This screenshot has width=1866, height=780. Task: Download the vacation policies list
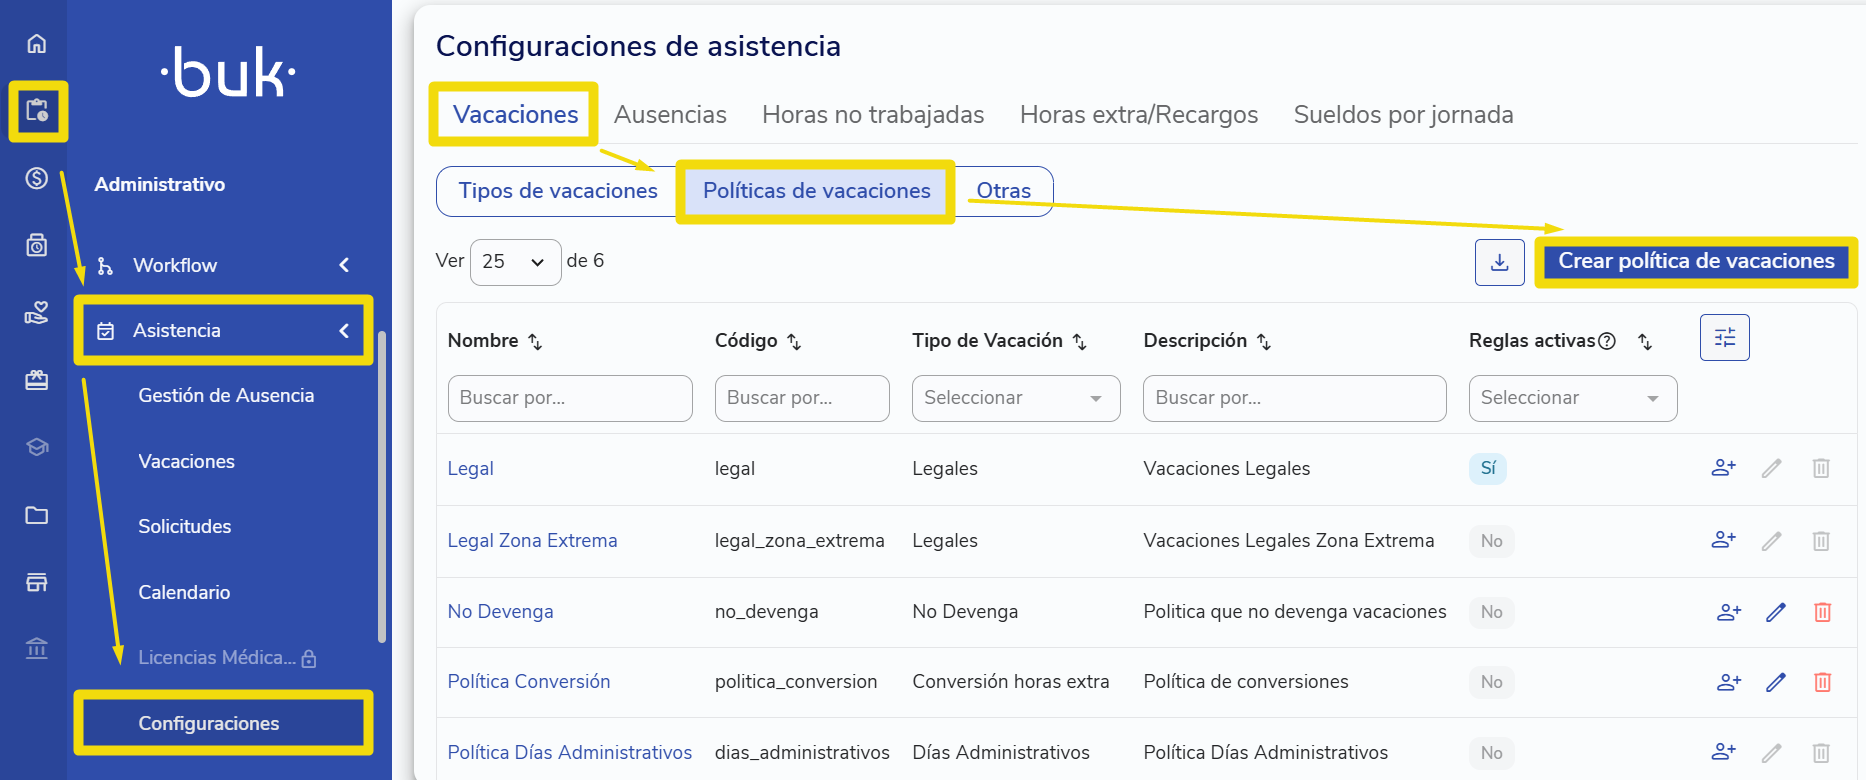tap(1499, 262)
